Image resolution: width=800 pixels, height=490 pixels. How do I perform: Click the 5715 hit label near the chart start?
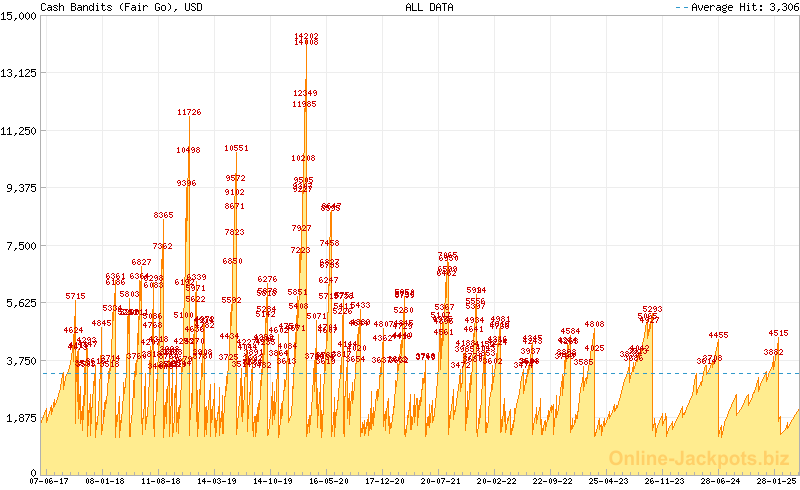[x=76, y=296]
